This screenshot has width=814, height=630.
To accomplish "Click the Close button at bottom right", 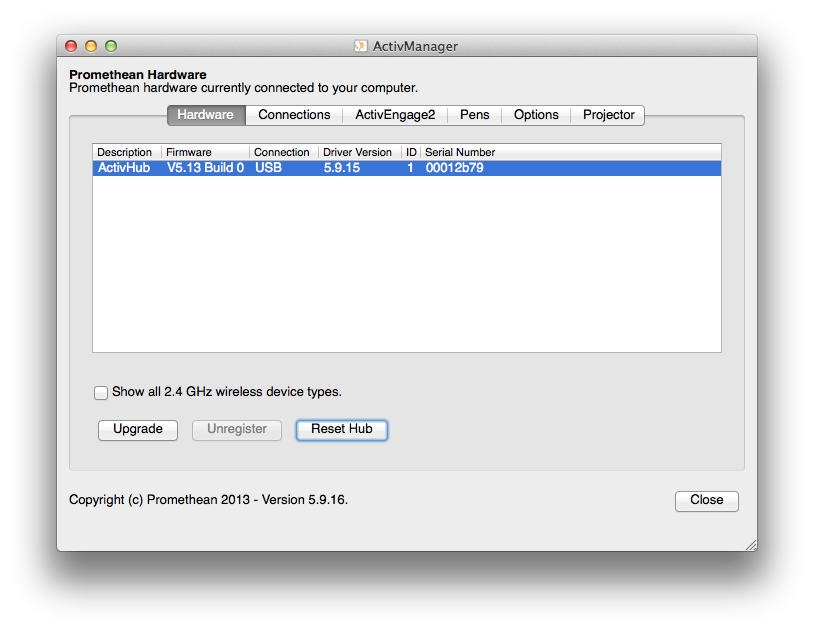I will [706, 500].
